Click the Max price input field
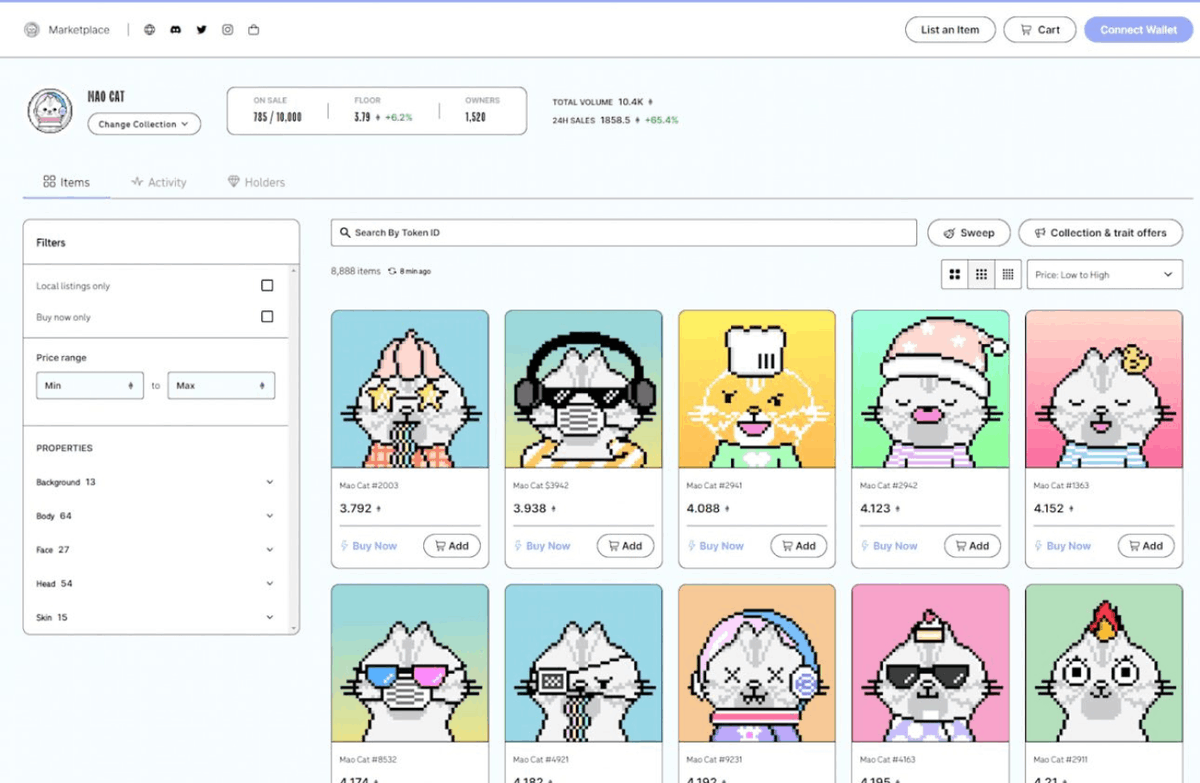 (x=221, y=386)
